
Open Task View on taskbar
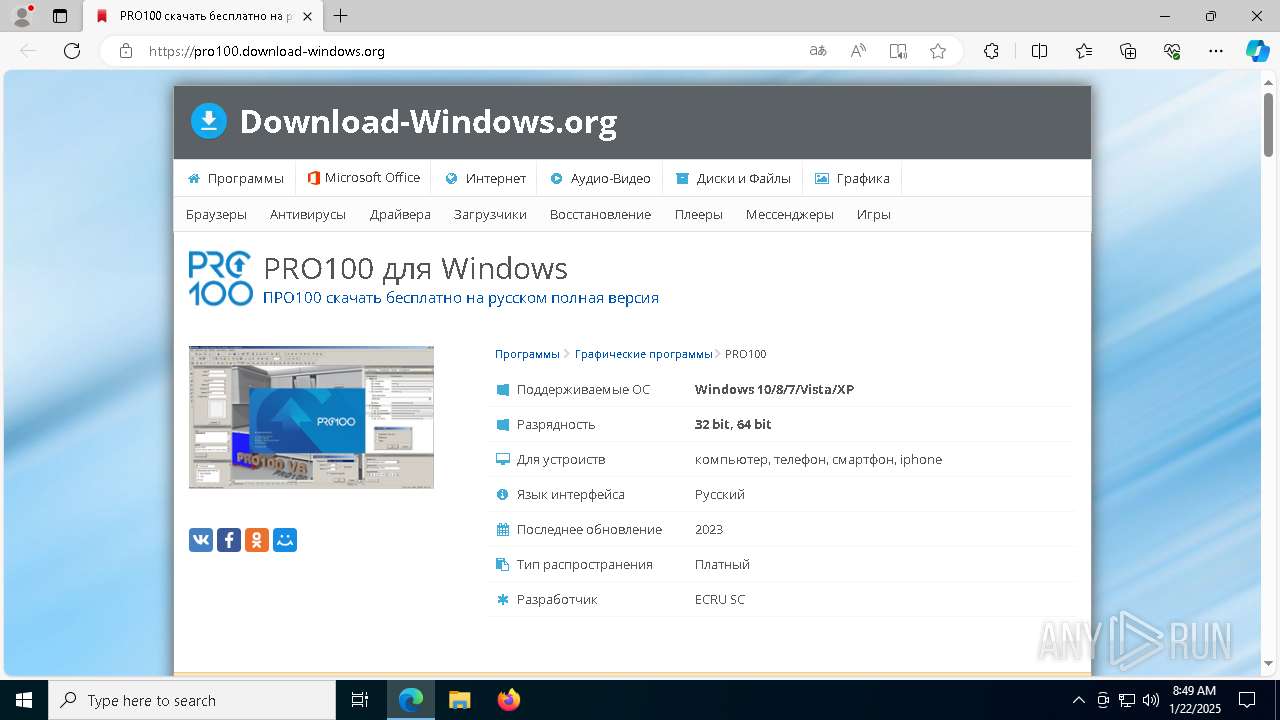point(360,700)
